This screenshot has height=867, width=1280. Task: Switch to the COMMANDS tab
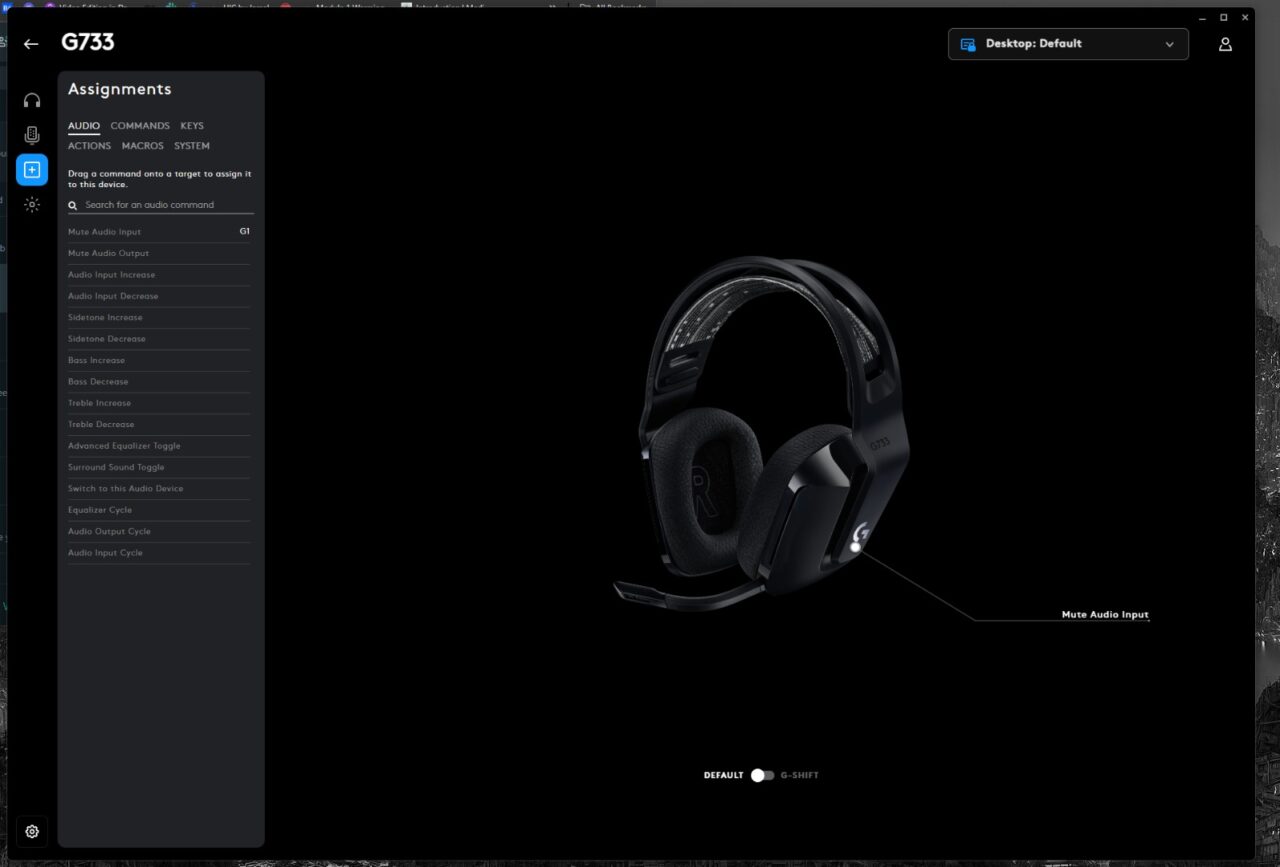coord(140,125)
